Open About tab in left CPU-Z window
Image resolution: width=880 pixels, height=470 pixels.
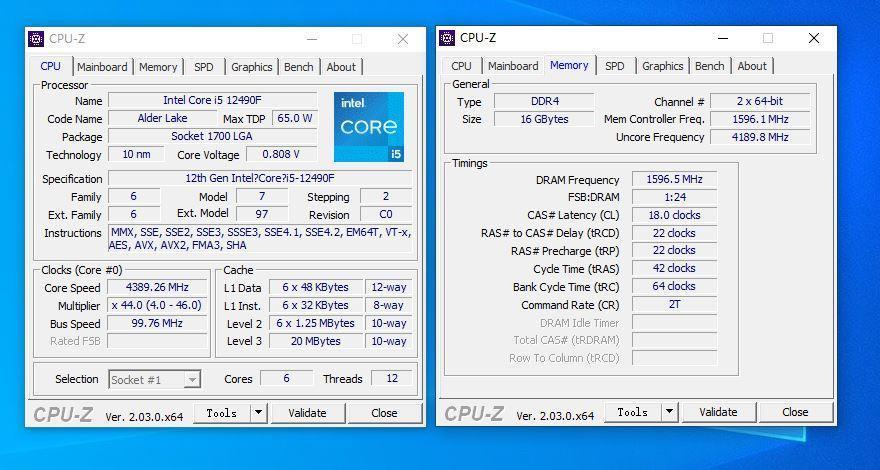click(x=341, y=67)
